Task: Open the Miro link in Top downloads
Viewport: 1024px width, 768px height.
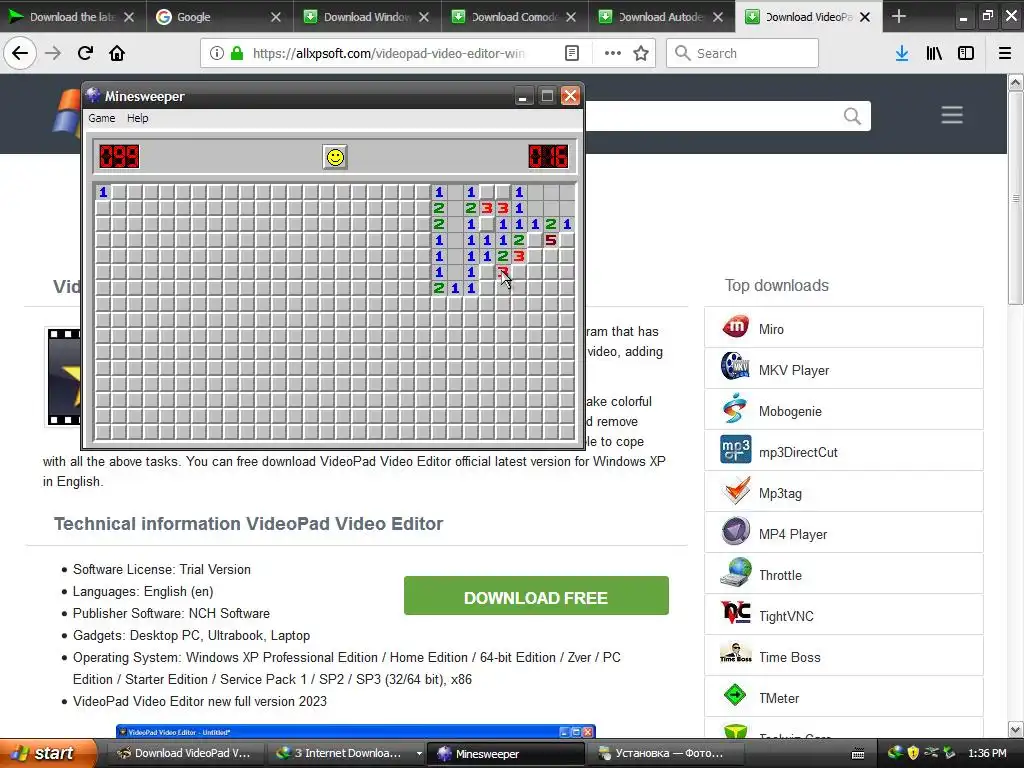Action: coord(771,330)
